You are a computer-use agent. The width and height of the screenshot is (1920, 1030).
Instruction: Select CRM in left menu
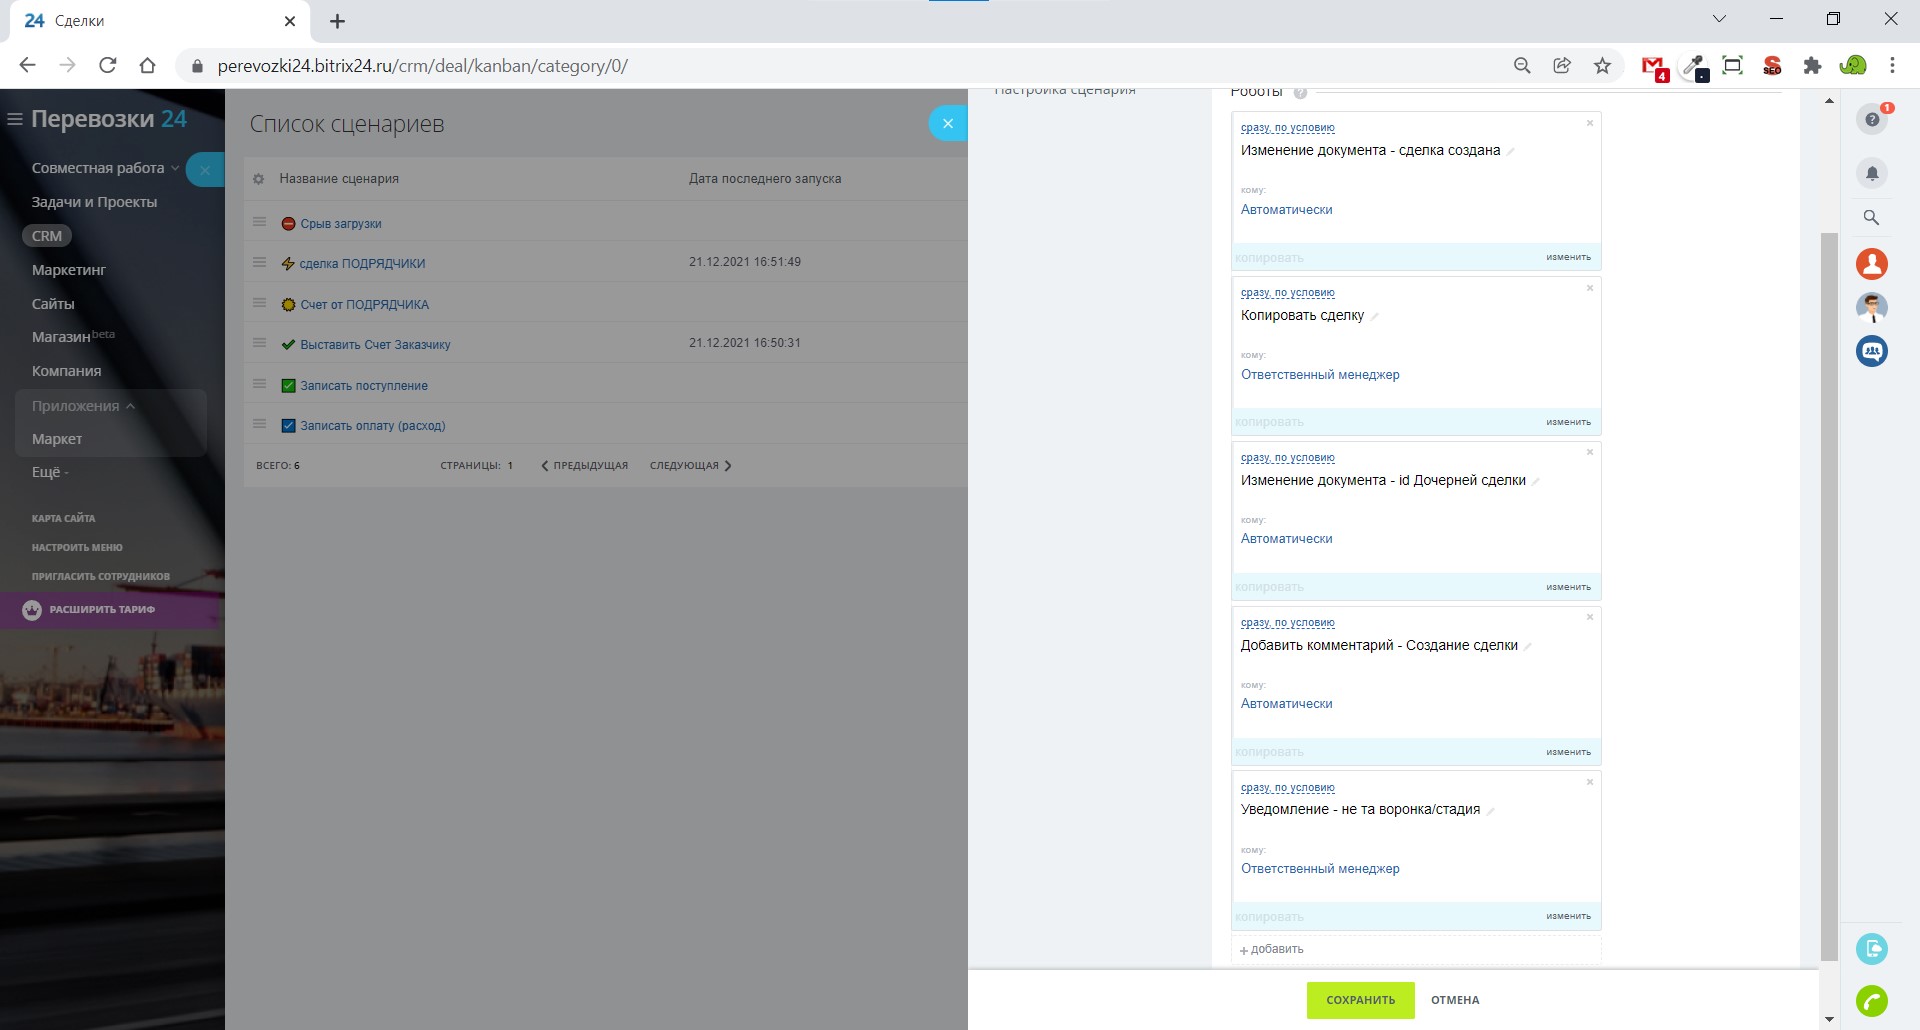47,236
